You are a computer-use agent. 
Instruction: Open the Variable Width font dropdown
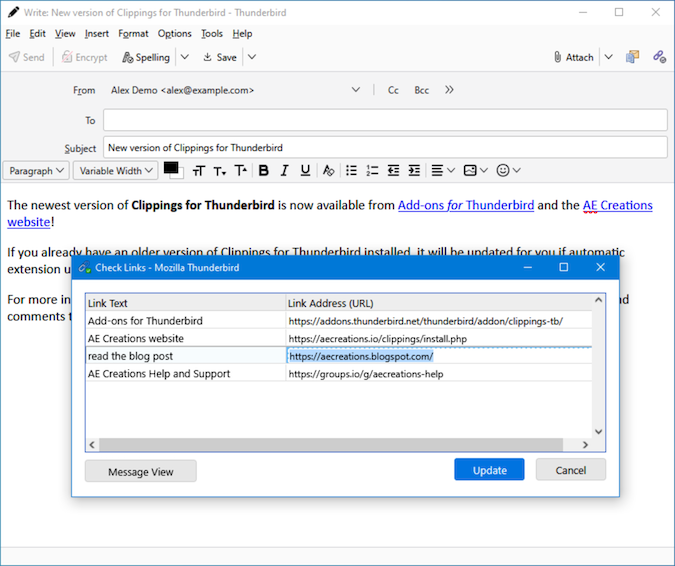pos(115,171)
